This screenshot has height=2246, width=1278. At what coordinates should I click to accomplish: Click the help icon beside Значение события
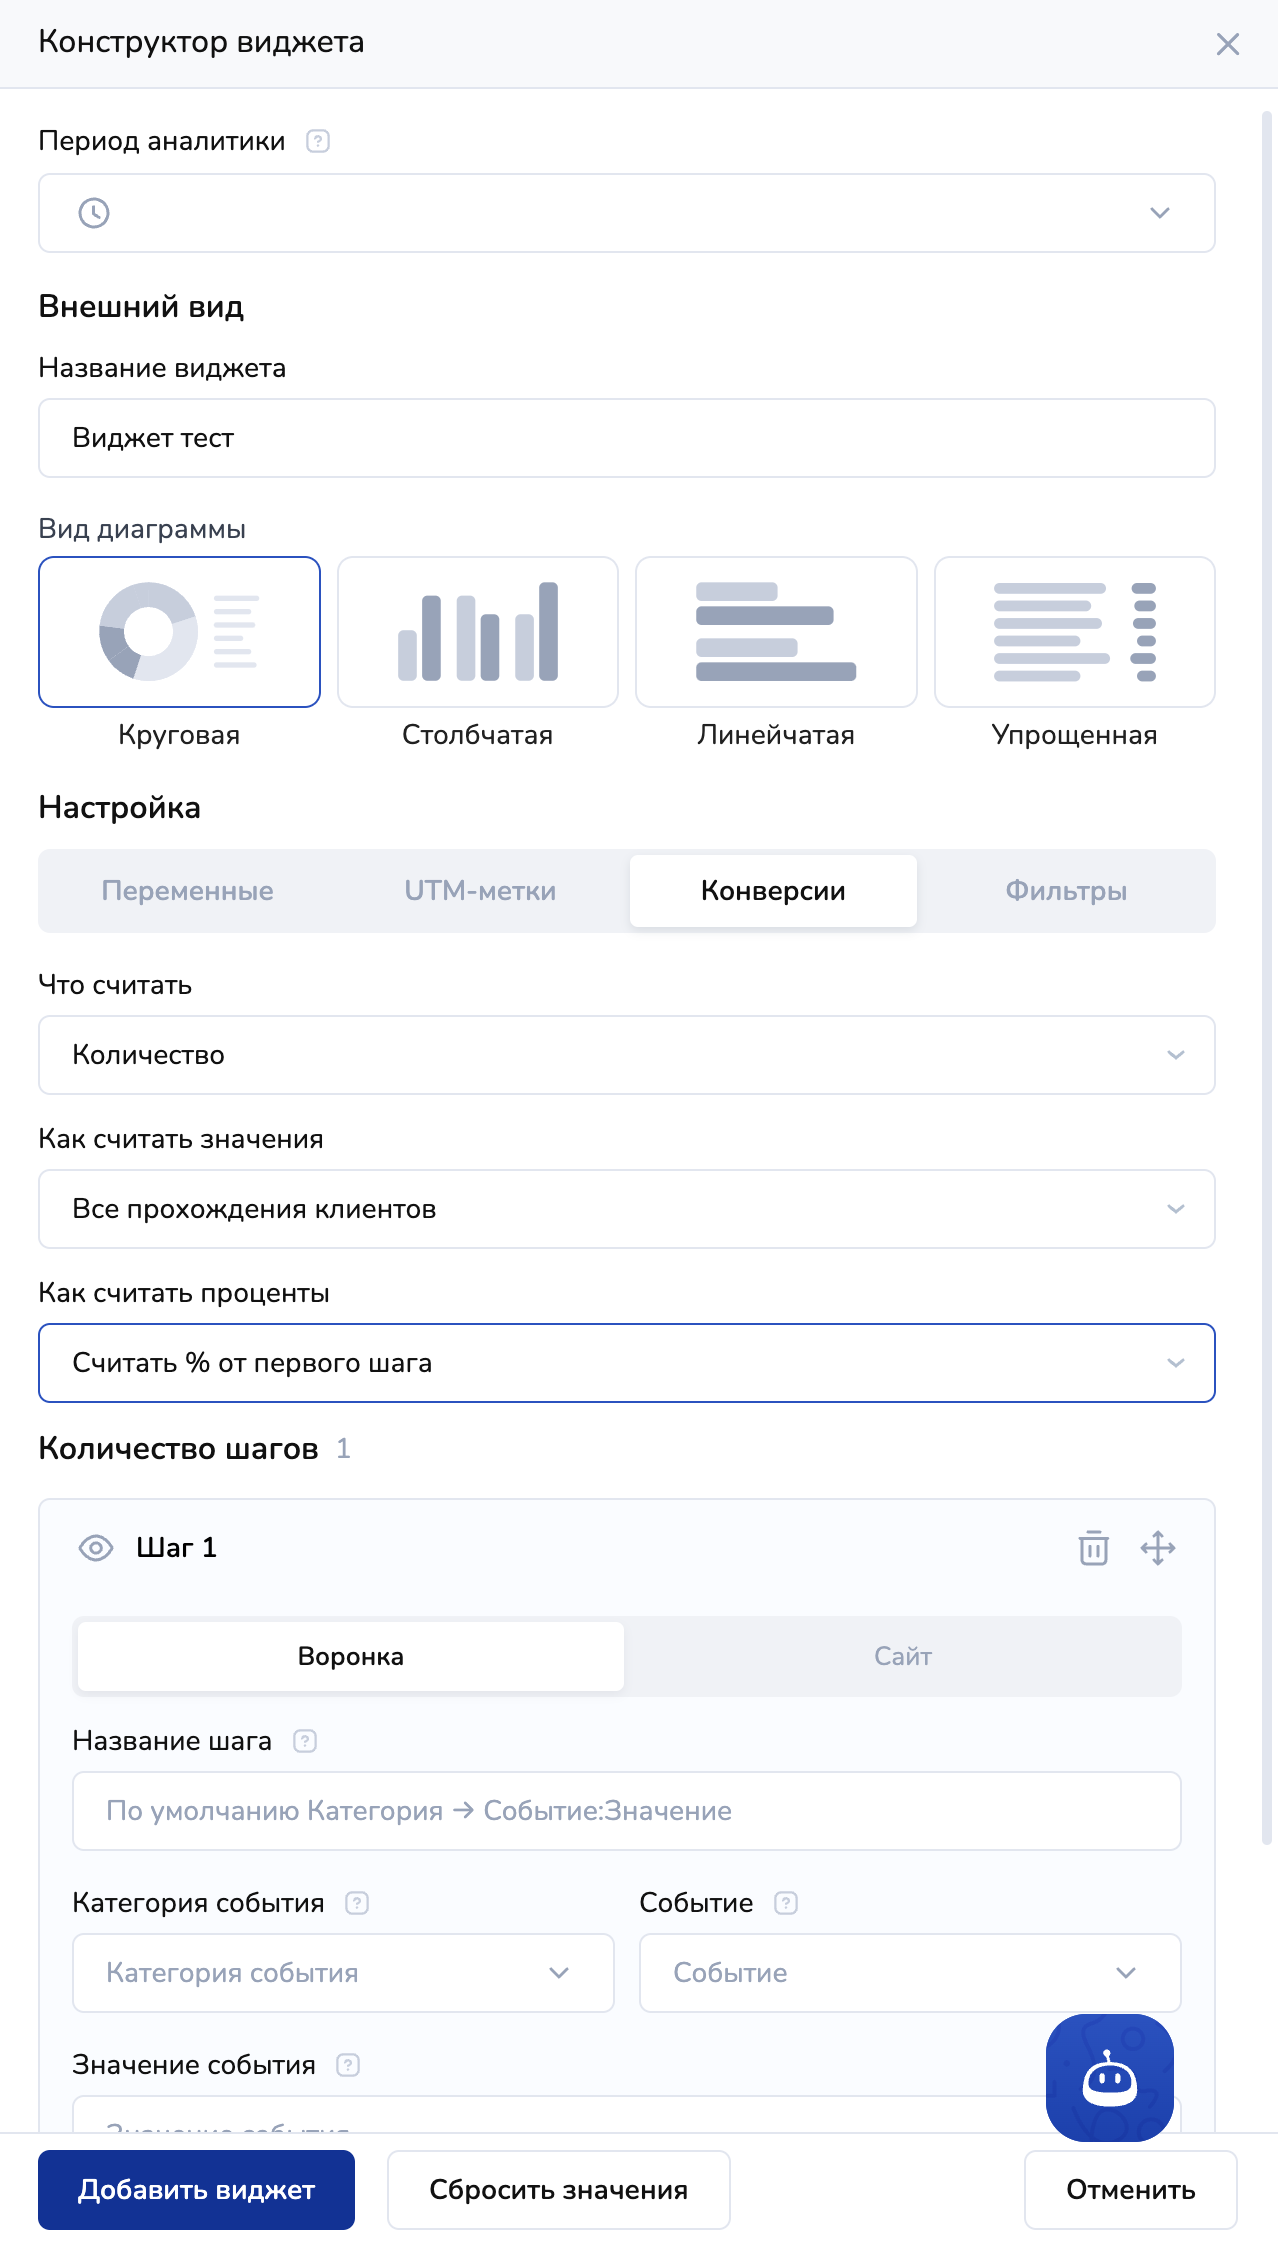point(348,2065)
